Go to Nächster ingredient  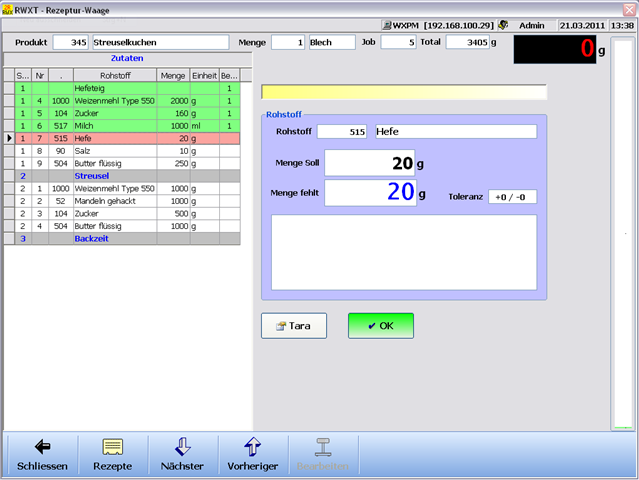pyautogui.click(x=182, y=455)
